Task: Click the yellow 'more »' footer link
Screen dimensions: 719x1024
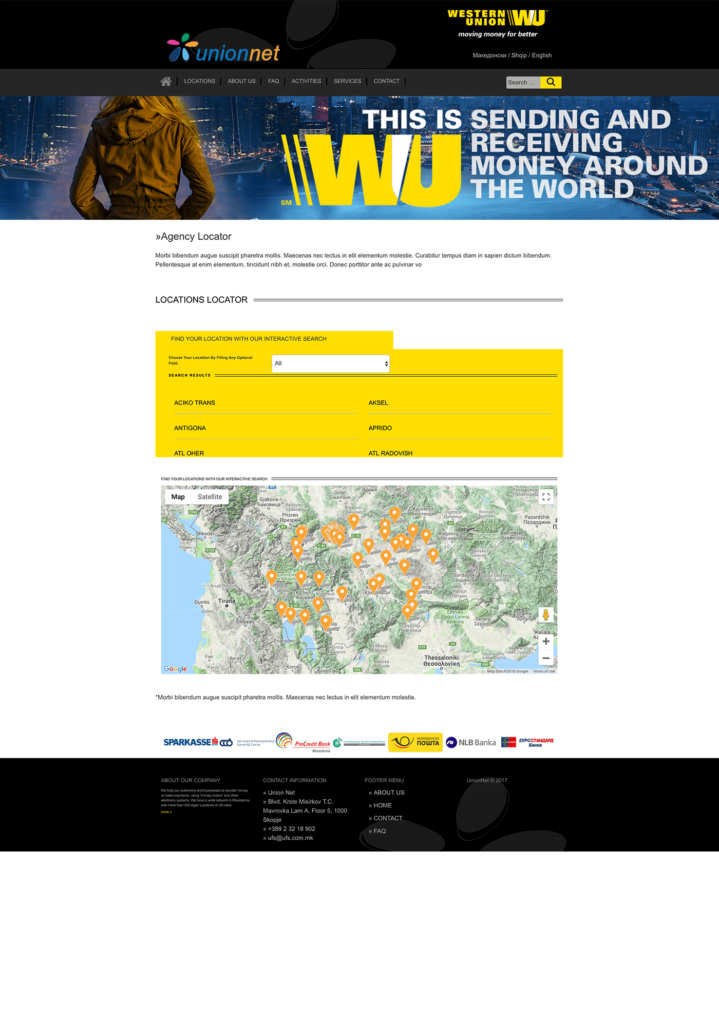Action: (167, 812)
